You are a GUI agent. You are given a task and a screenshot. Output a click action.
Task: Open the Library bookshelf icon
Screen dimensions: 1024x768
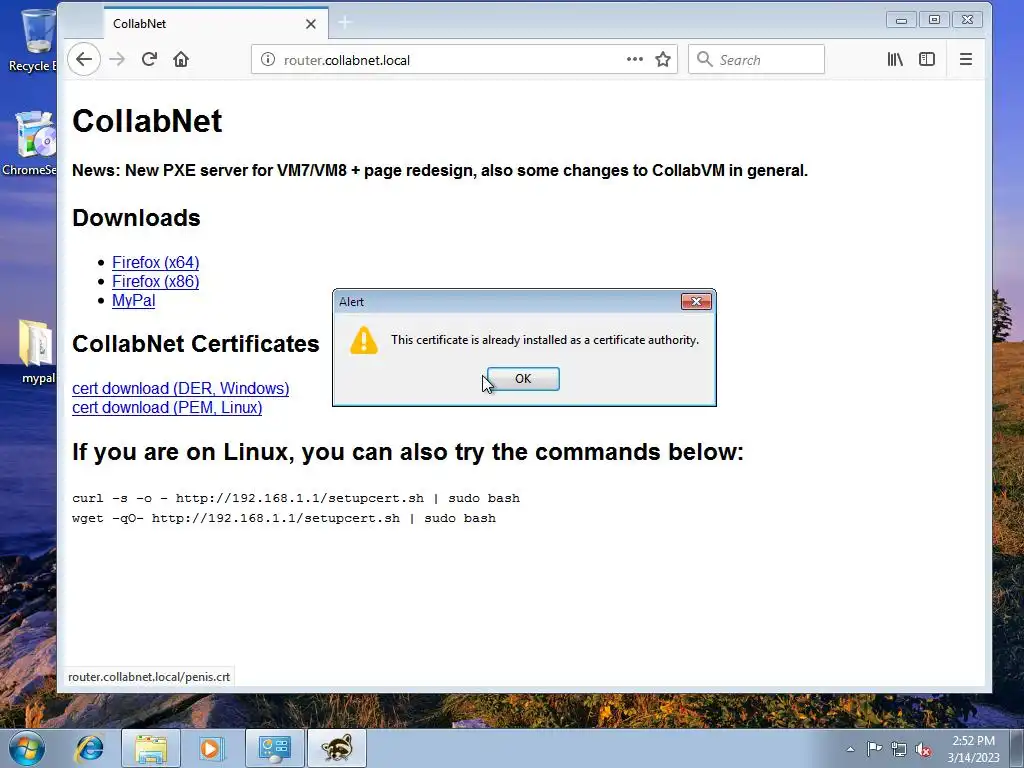point(895,59)
